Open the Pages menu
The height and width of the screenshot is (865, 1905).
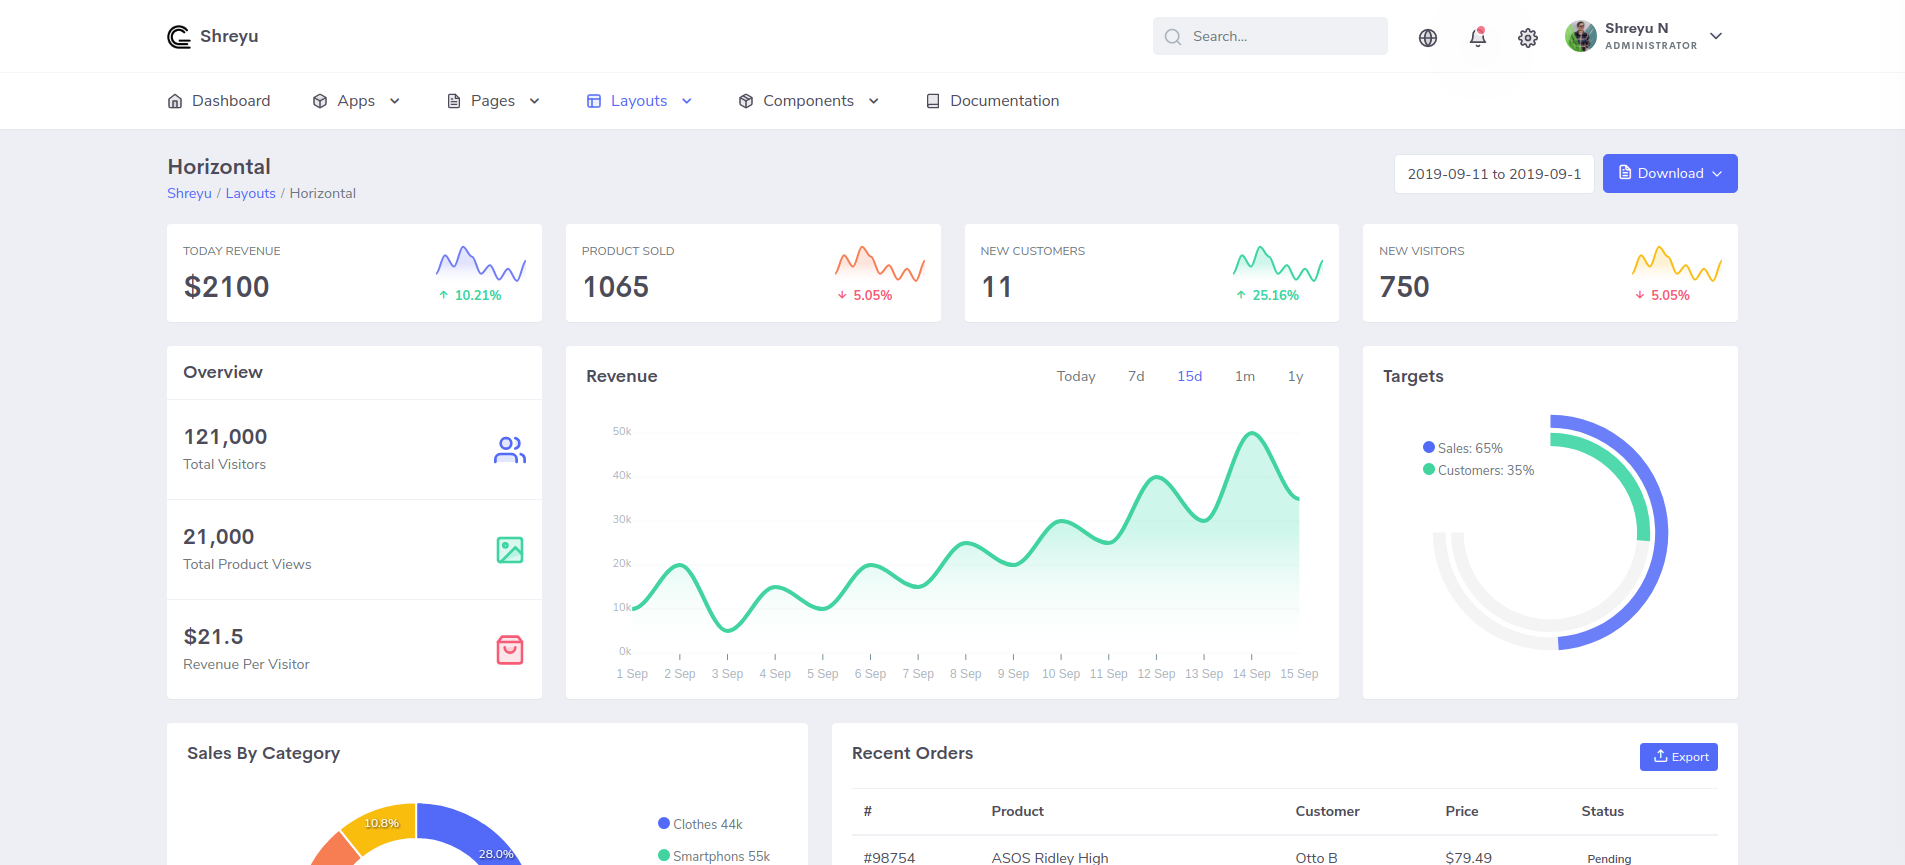[494, 101]
